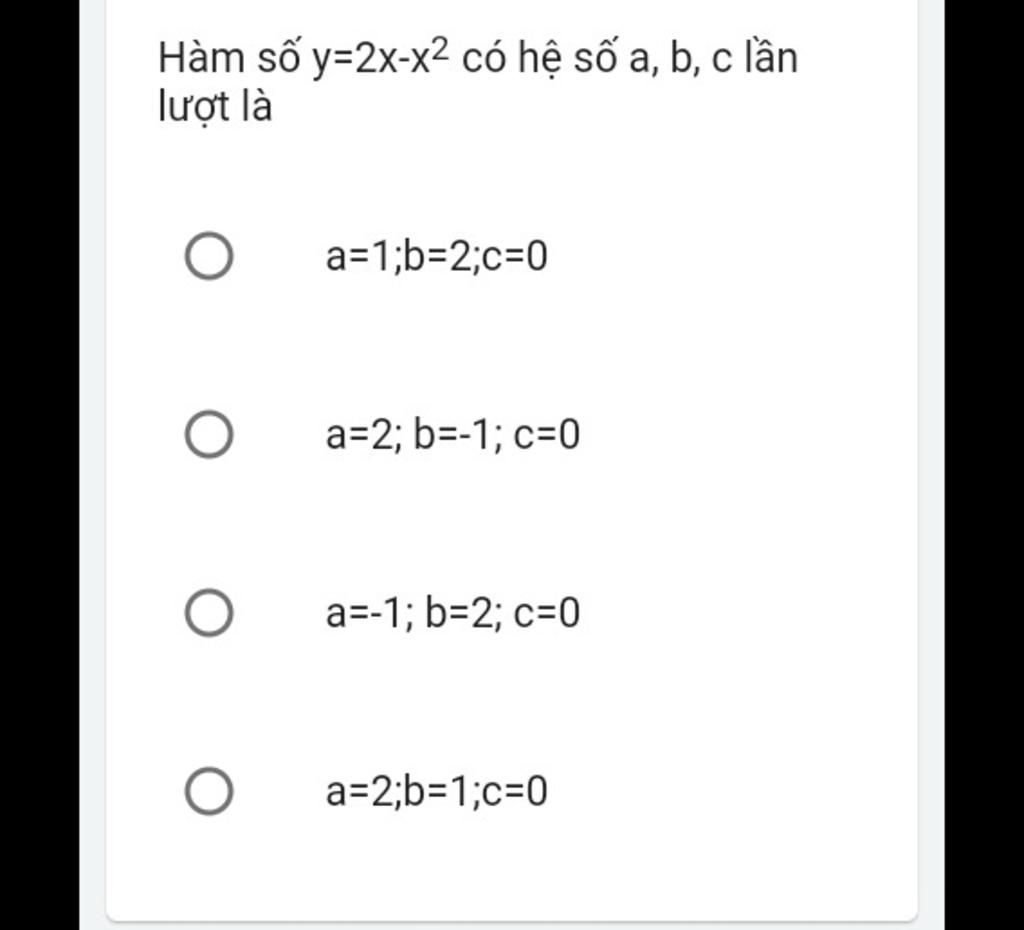The height and width of the screenshot is (930, 1024).
Task: Choose the radio button for a=-1; b=2; c=0
Action: pyautogui.click(x=209, y=613)
